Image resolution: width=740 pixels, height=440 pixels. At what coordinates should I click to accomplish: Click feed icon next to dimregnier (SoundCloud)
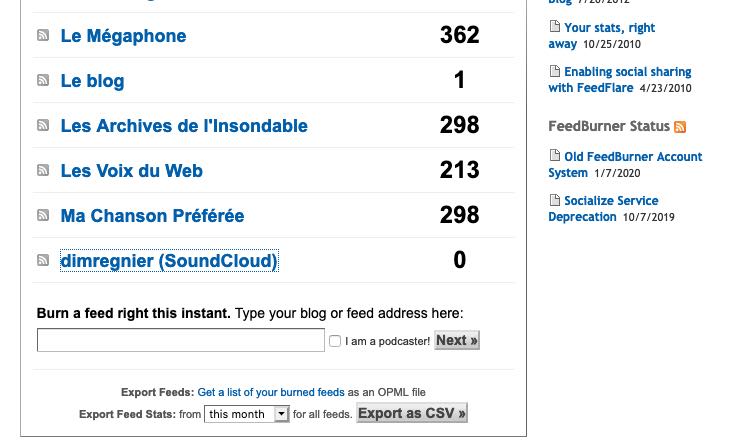(43, 260)
